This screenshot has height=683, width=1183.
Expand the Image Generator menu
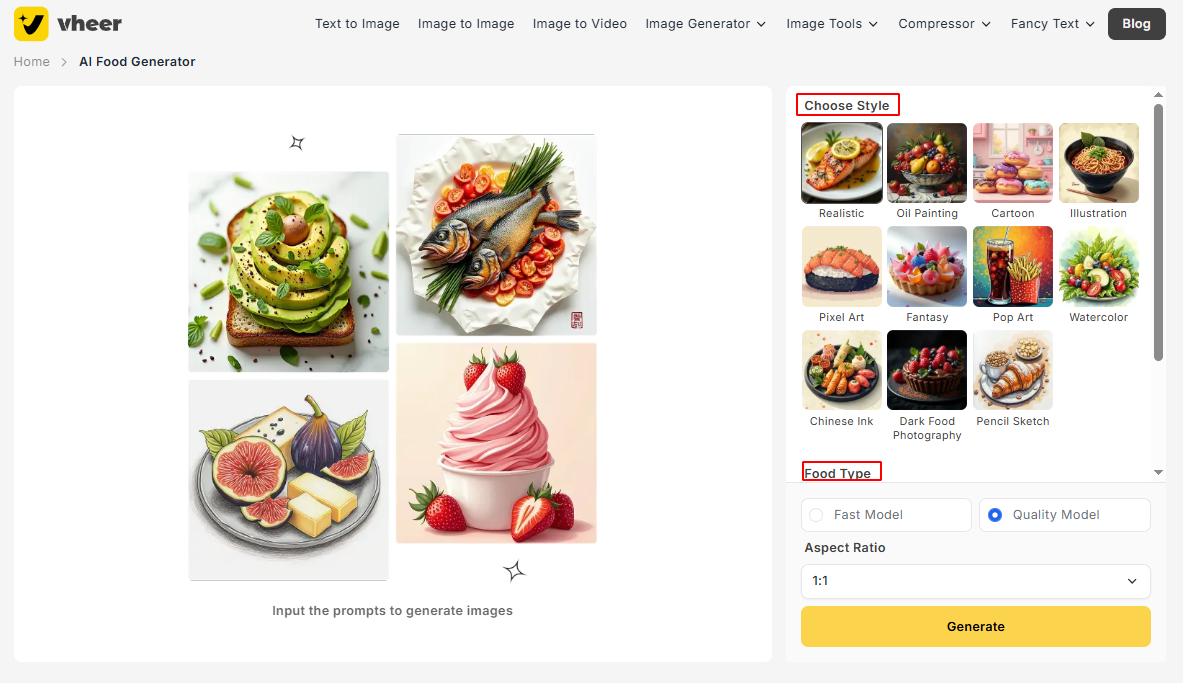pos(705,24)
